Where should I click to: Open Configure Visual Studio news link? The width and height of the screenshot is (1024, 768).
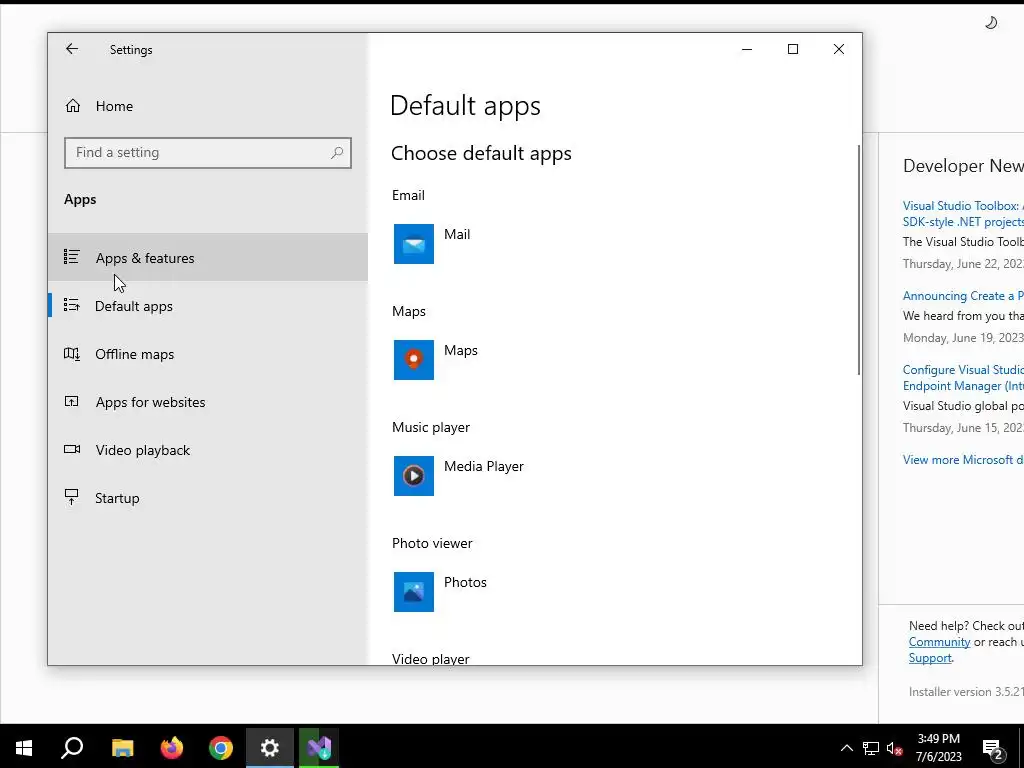click(963, 377)
